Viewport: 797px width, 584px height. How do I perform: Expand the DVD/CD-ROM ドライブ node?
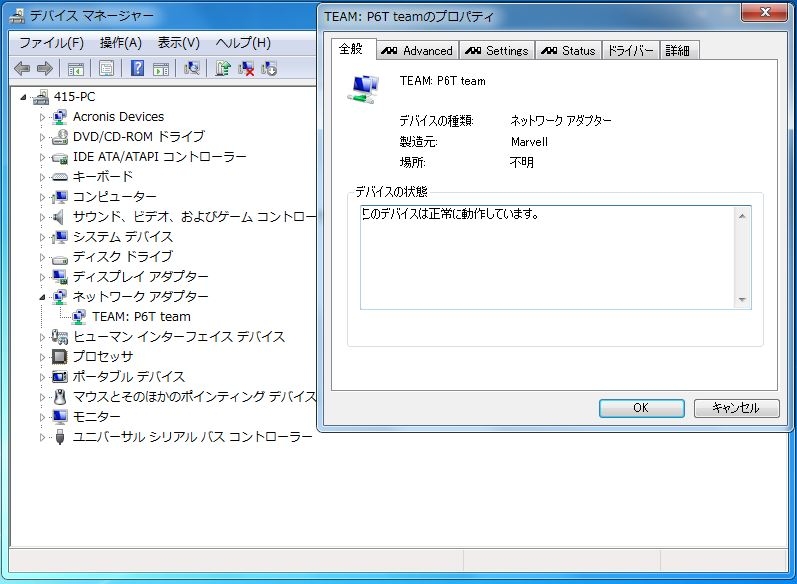pyautogui.click(x=42, y=137)
